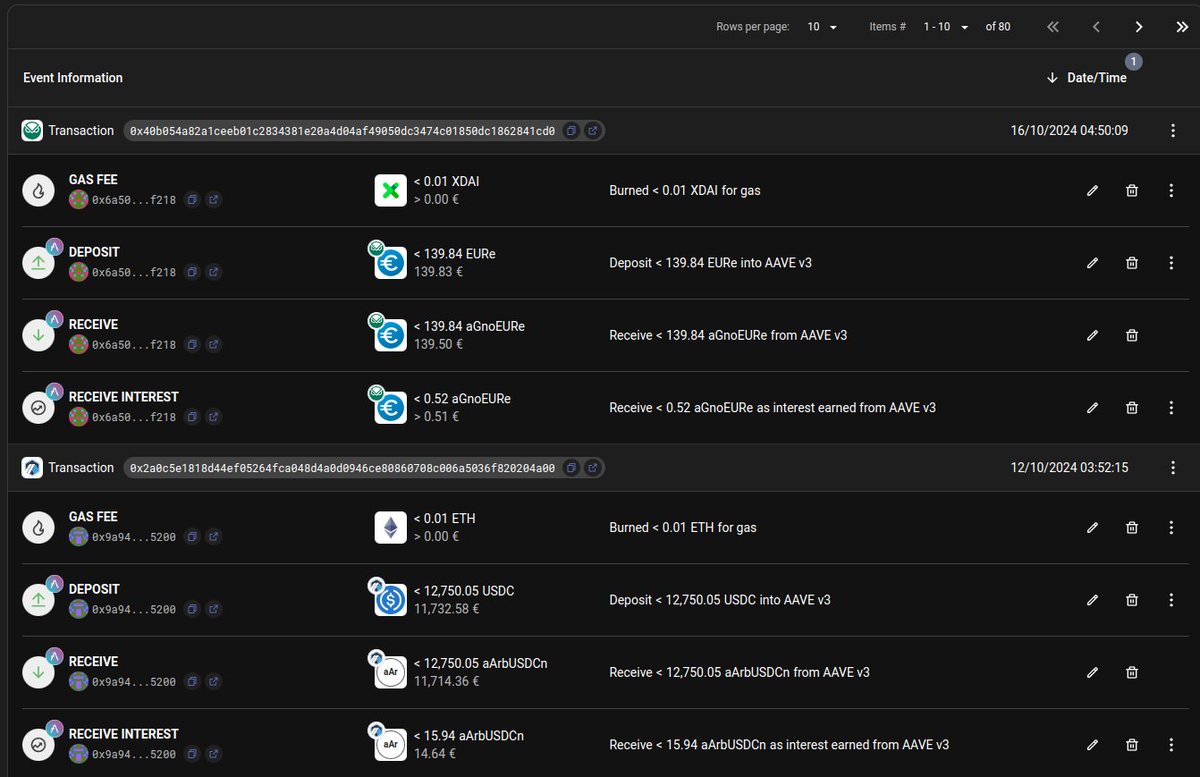Viewport: 1200px width, 777px height.
Task: Edit the ETH gas fee event
Action: pos(1092,527)
